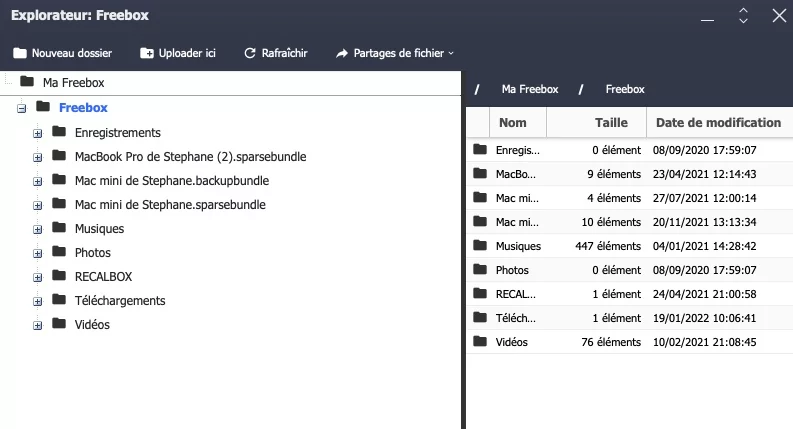Select Vidéos label in the tree

pos(93,324)
